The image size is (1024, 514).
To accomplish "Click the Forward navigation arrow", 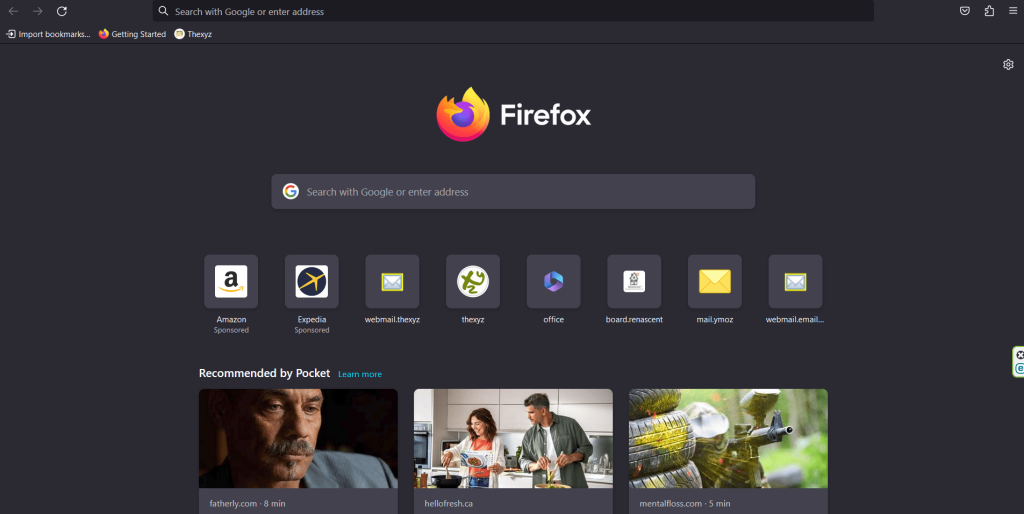I will 38,11.
